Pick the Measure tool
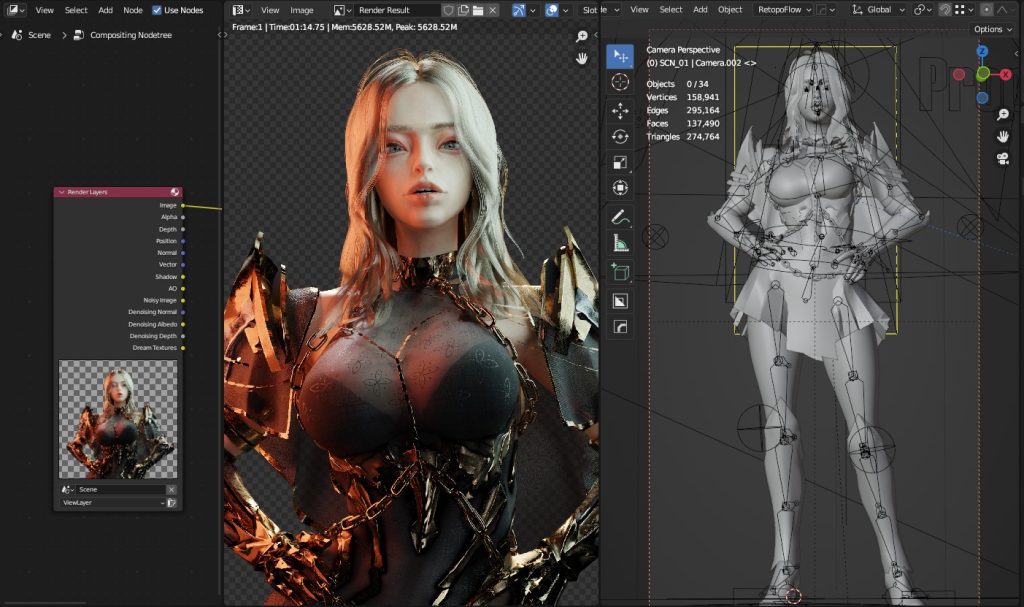This screenshot has height=607, width=1024. click(620, 242)
